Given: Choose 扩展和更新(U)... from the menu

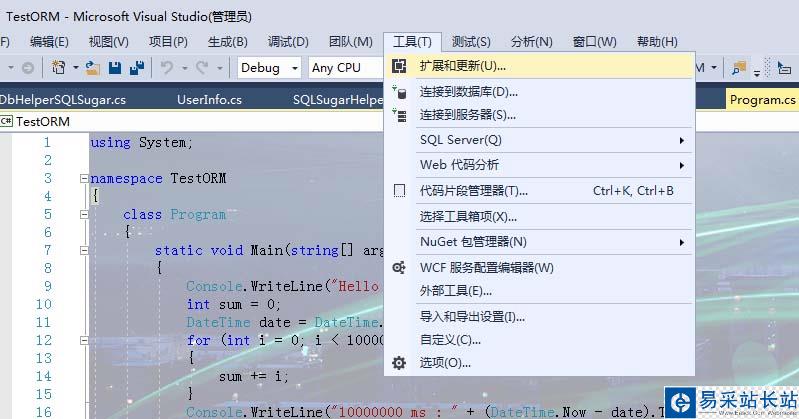Looking at the screenshot, I should tap(540, 66).
